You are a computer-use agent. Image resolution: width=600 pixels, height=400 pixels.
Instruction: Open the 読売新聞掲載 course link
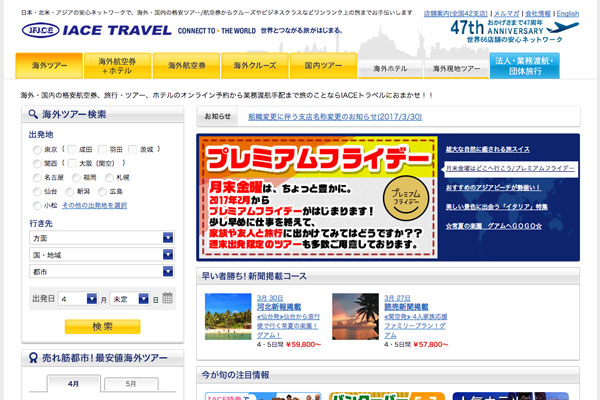coord(406,307)
